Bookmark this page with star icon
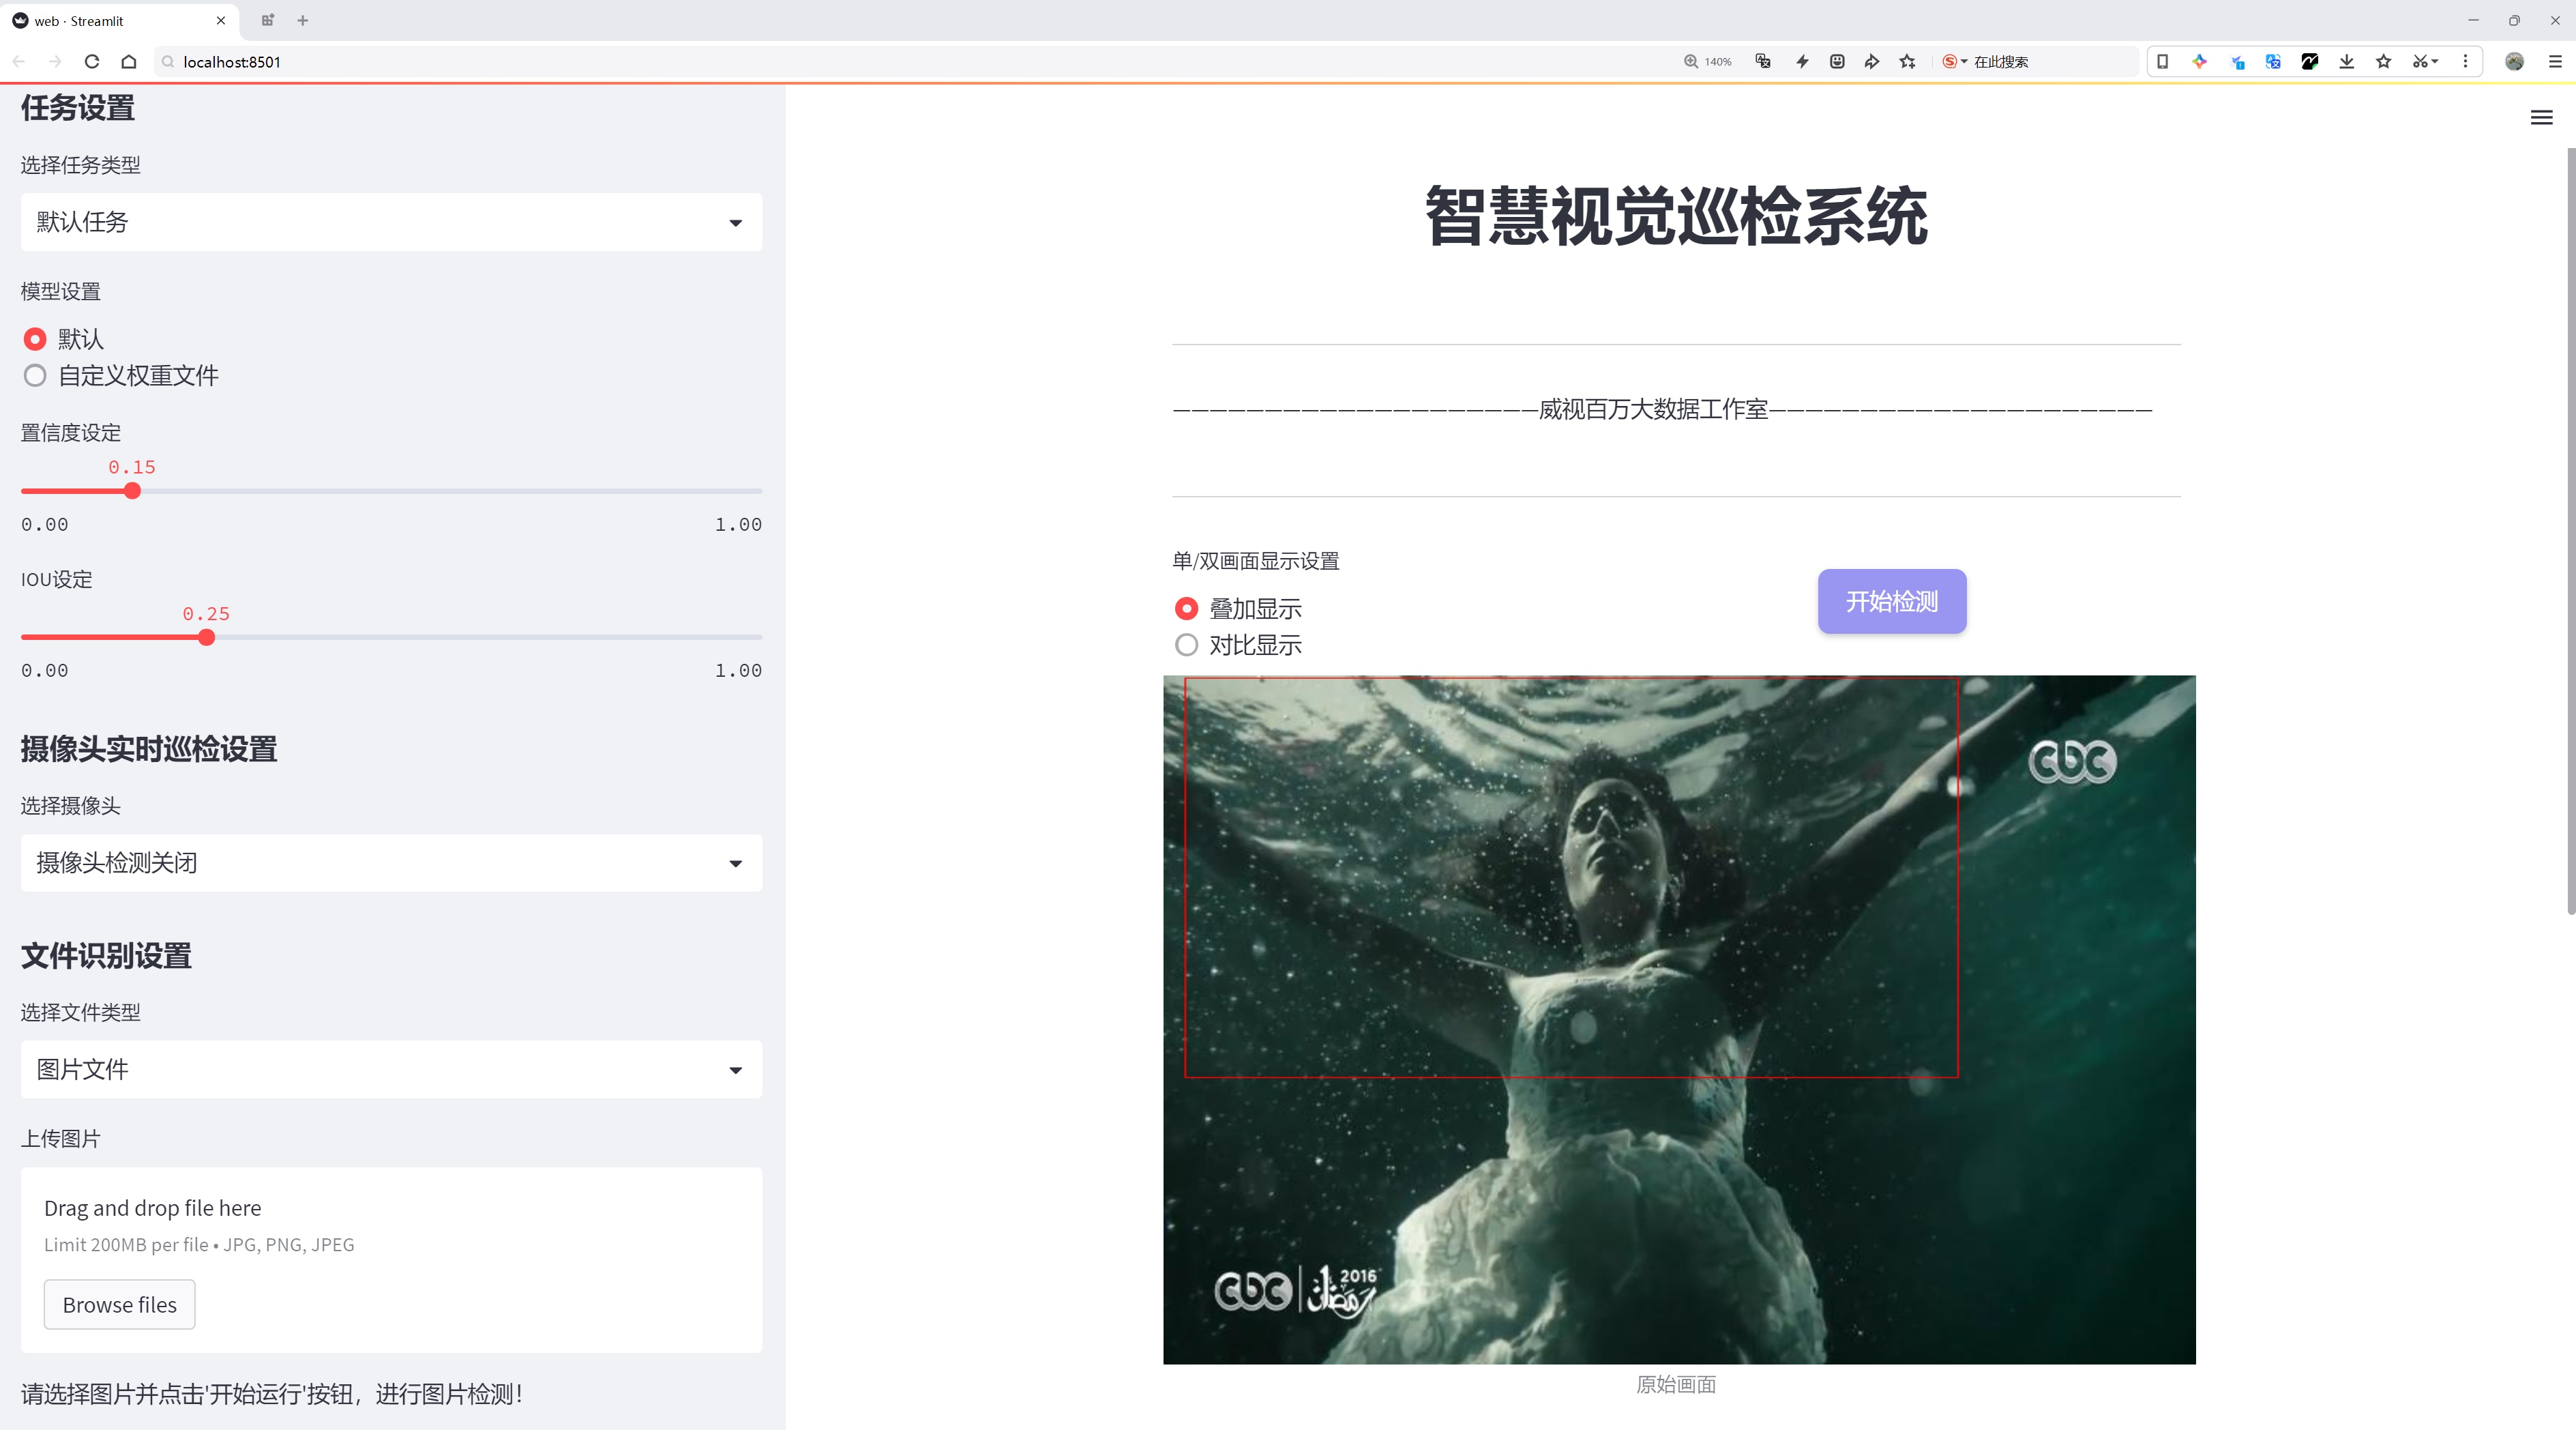Image resolution: width=2576 pixels, height=1430 pixels. (x=1908, y=62)
